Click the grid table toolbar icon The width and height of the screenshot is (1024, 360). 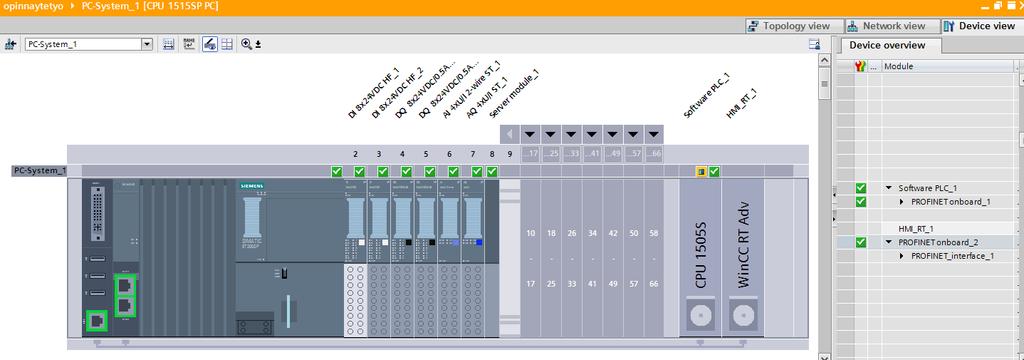click(x=227, y=44)
